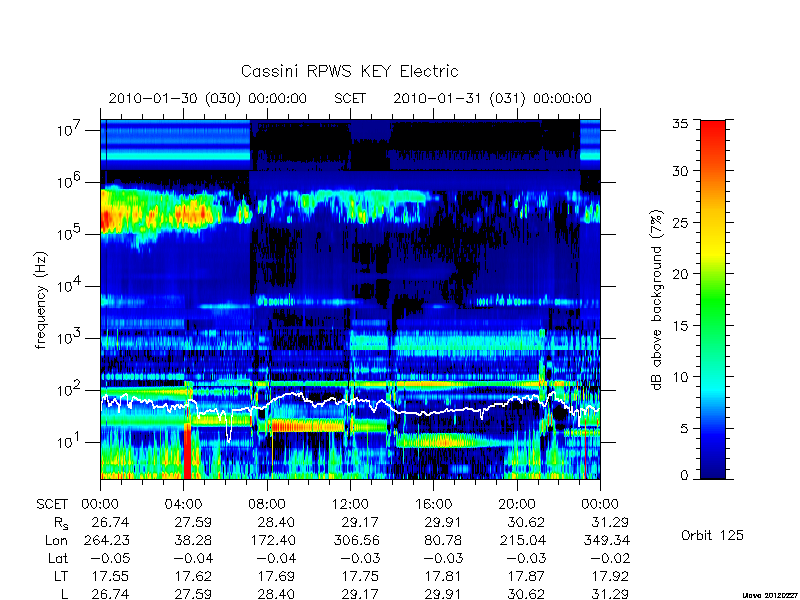Click the 'frequency (Hz)' axis label
The height and width of the screenshot is (600, 800).
tap(41, 301)
